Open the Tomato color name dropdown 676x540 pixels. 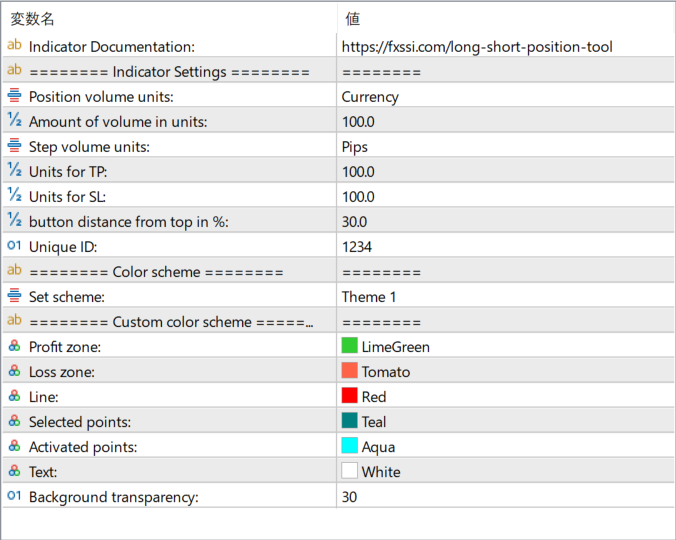click(385, 372)
